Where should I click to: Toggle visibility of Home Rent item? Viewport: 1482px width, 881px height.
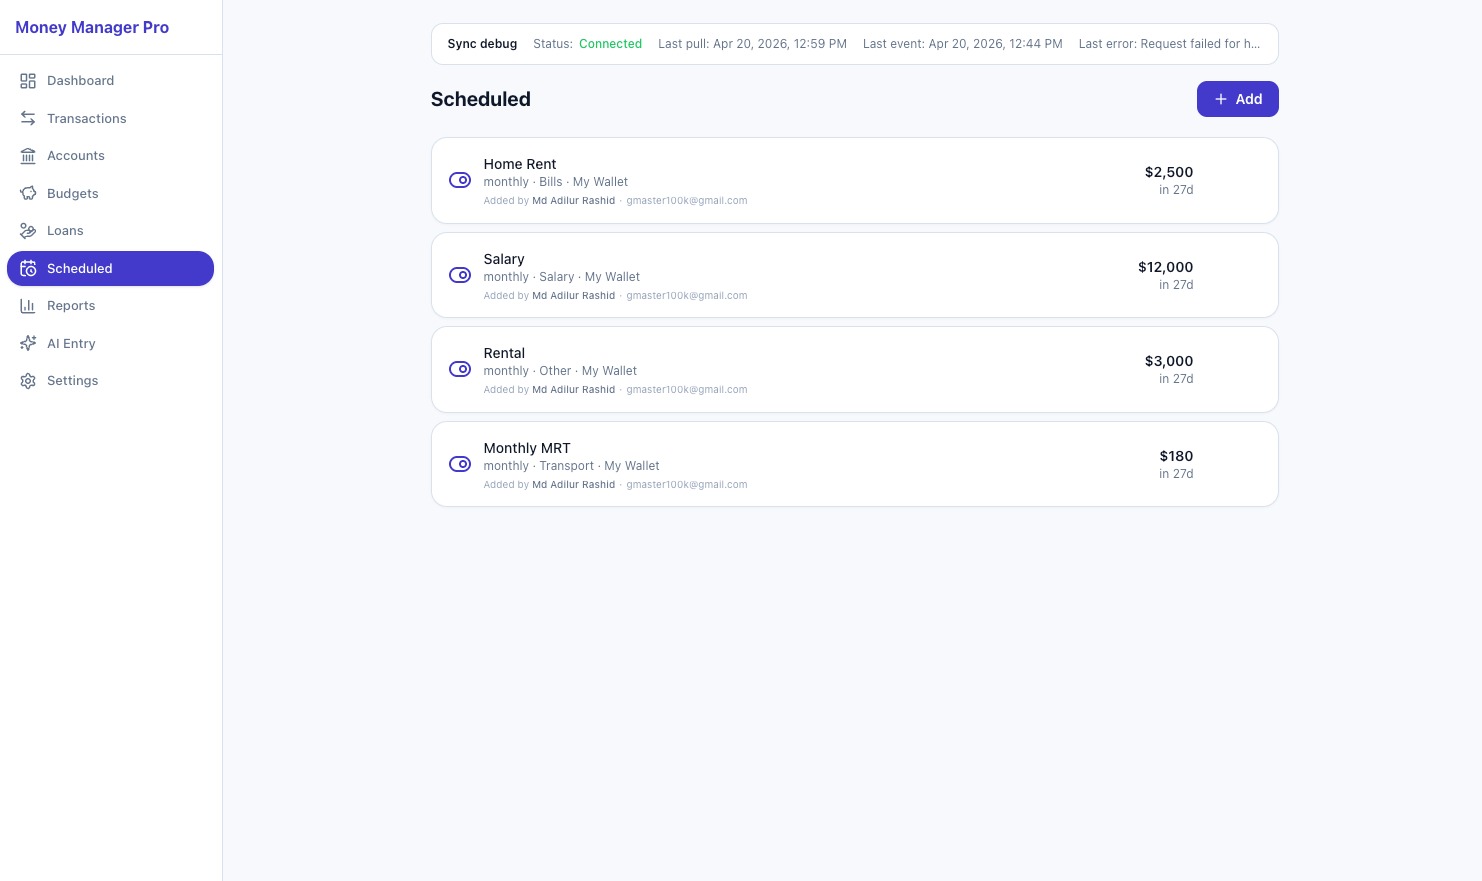(x=460, y=180)
